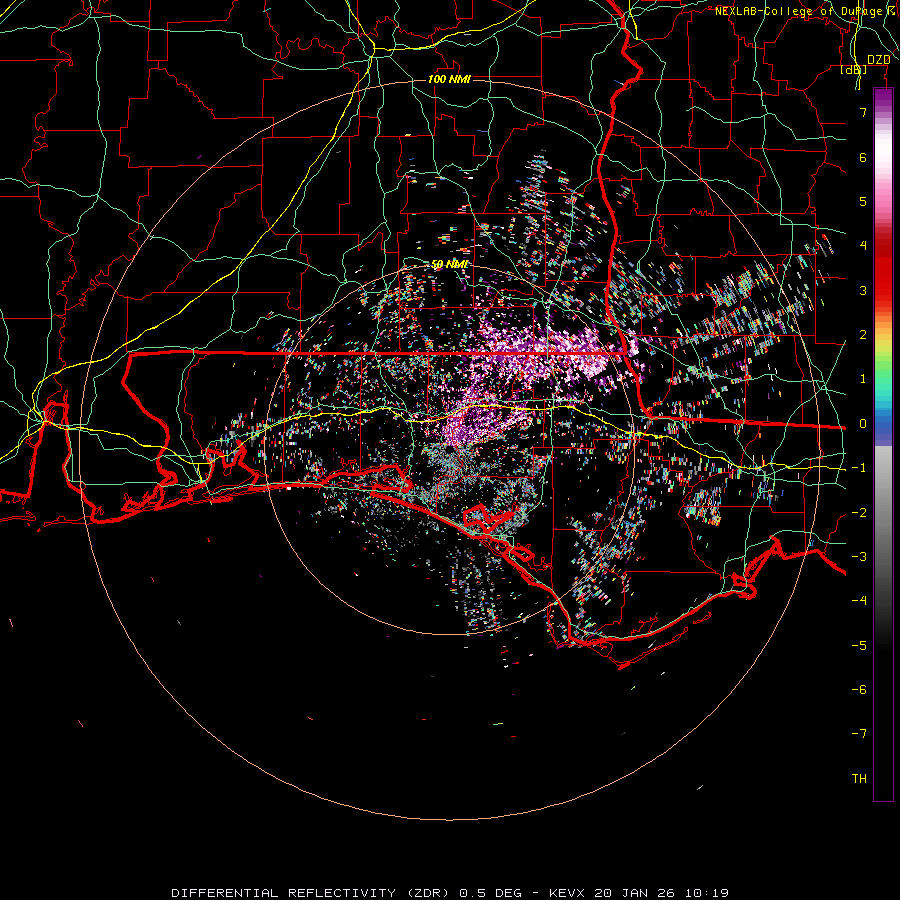Select the 0 value on the color scale
The height and width of the screenshot is (900, 900).
[863, 424]
